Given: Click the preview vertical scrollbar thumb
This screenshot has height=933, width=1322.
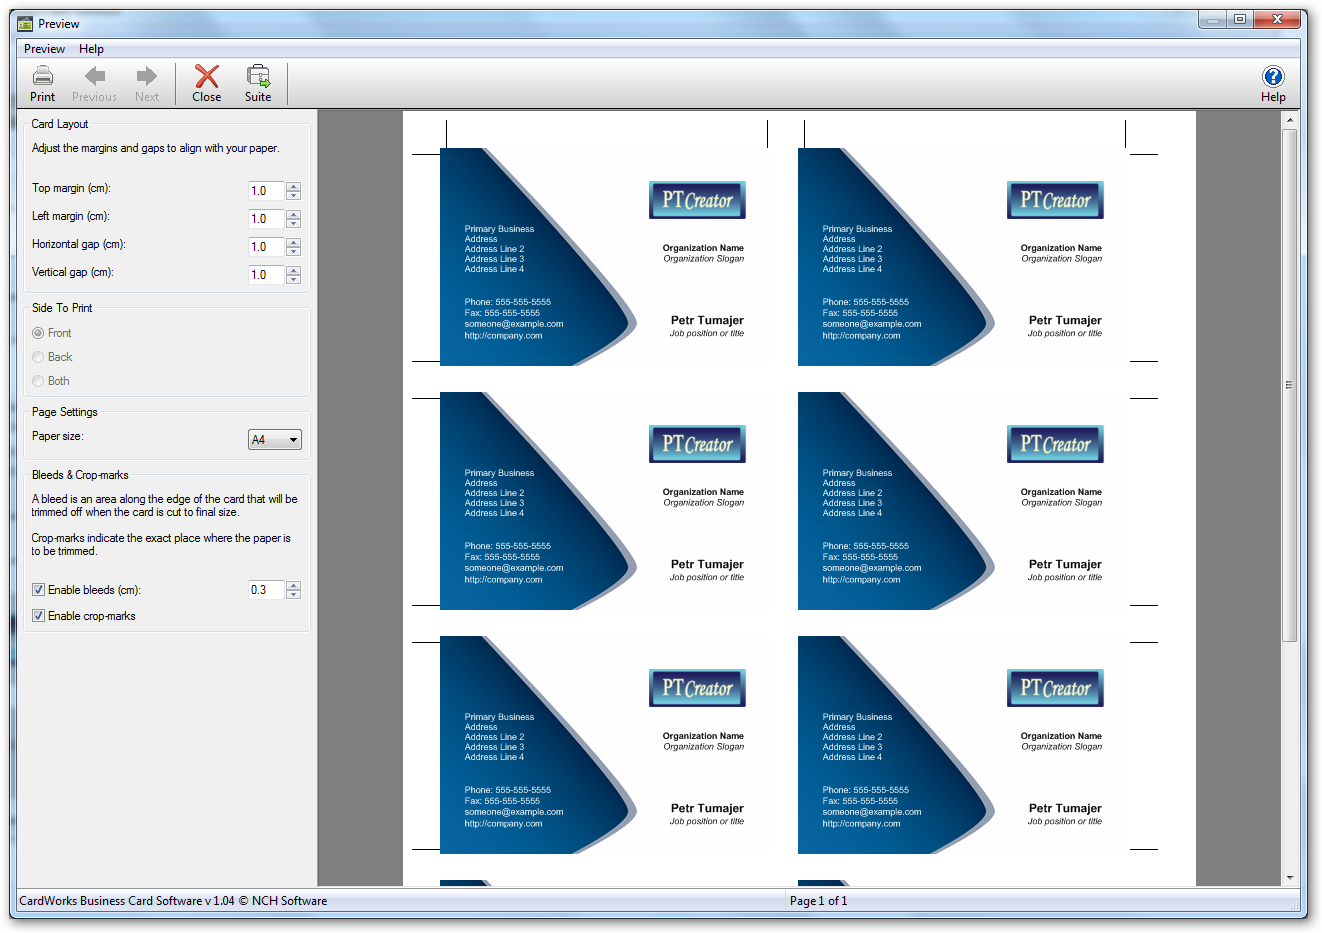Looking at the screenshot, I should 1290,385.
